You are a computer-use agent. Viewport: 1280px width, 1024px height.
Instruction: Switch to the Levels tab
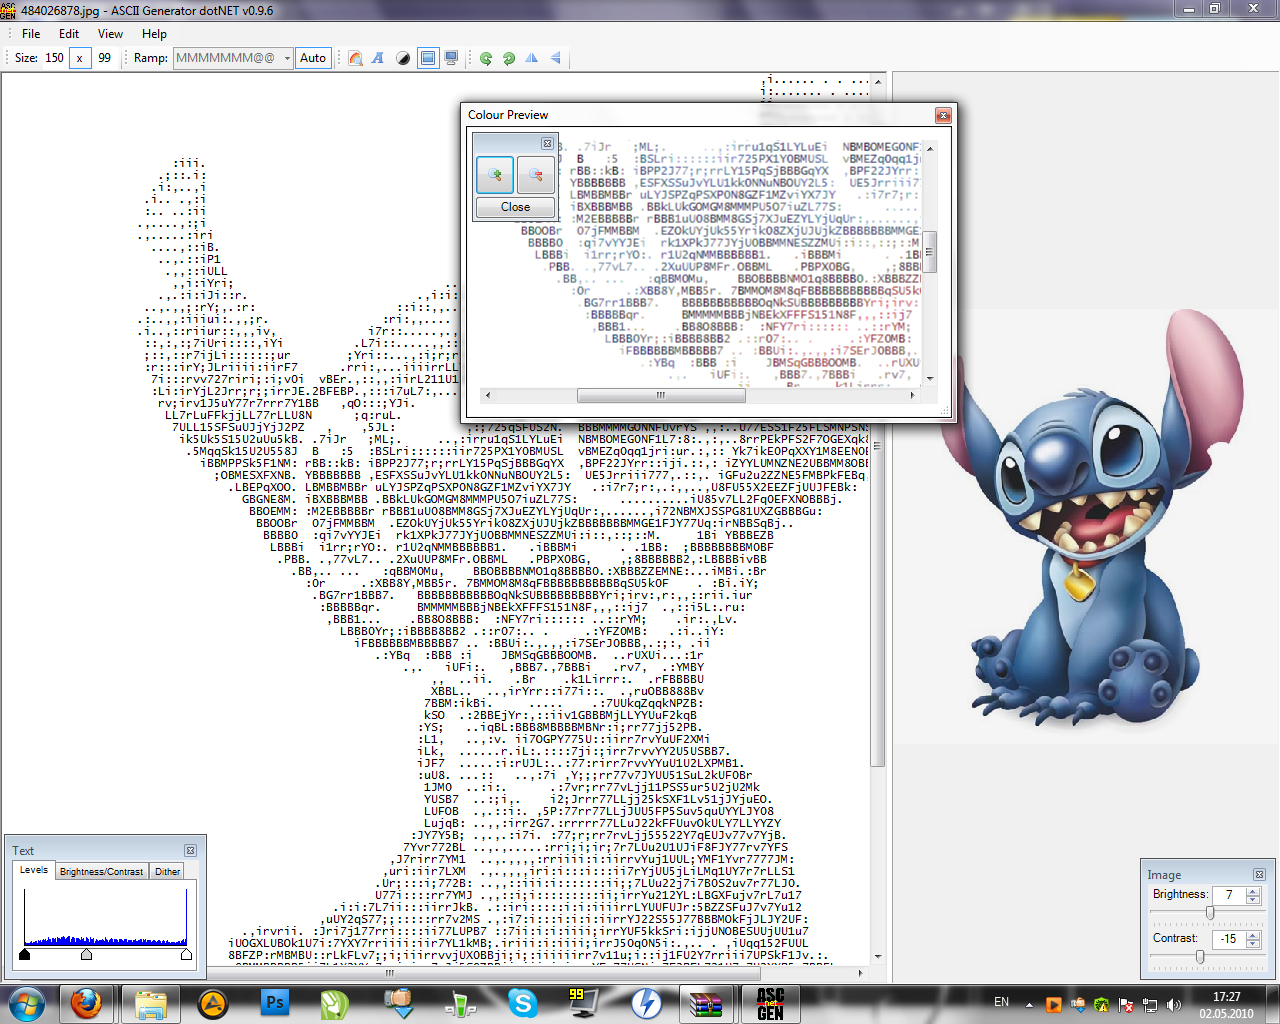tap(34, 870)
